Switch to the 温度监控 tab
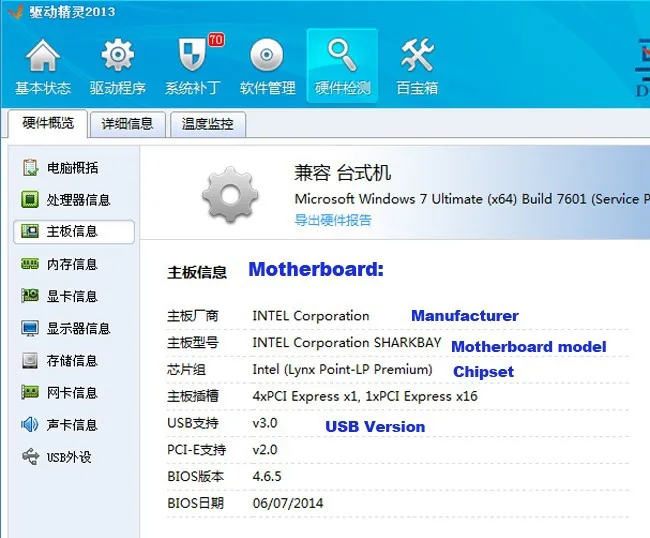Screen dimensions: 650x538 pos(207,124)
